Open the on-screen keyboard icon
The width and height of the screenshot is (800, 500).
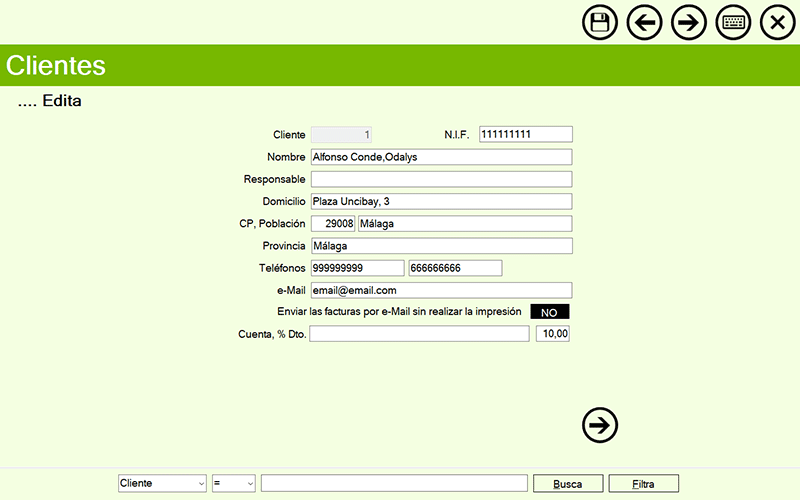(x=734, y=23)
